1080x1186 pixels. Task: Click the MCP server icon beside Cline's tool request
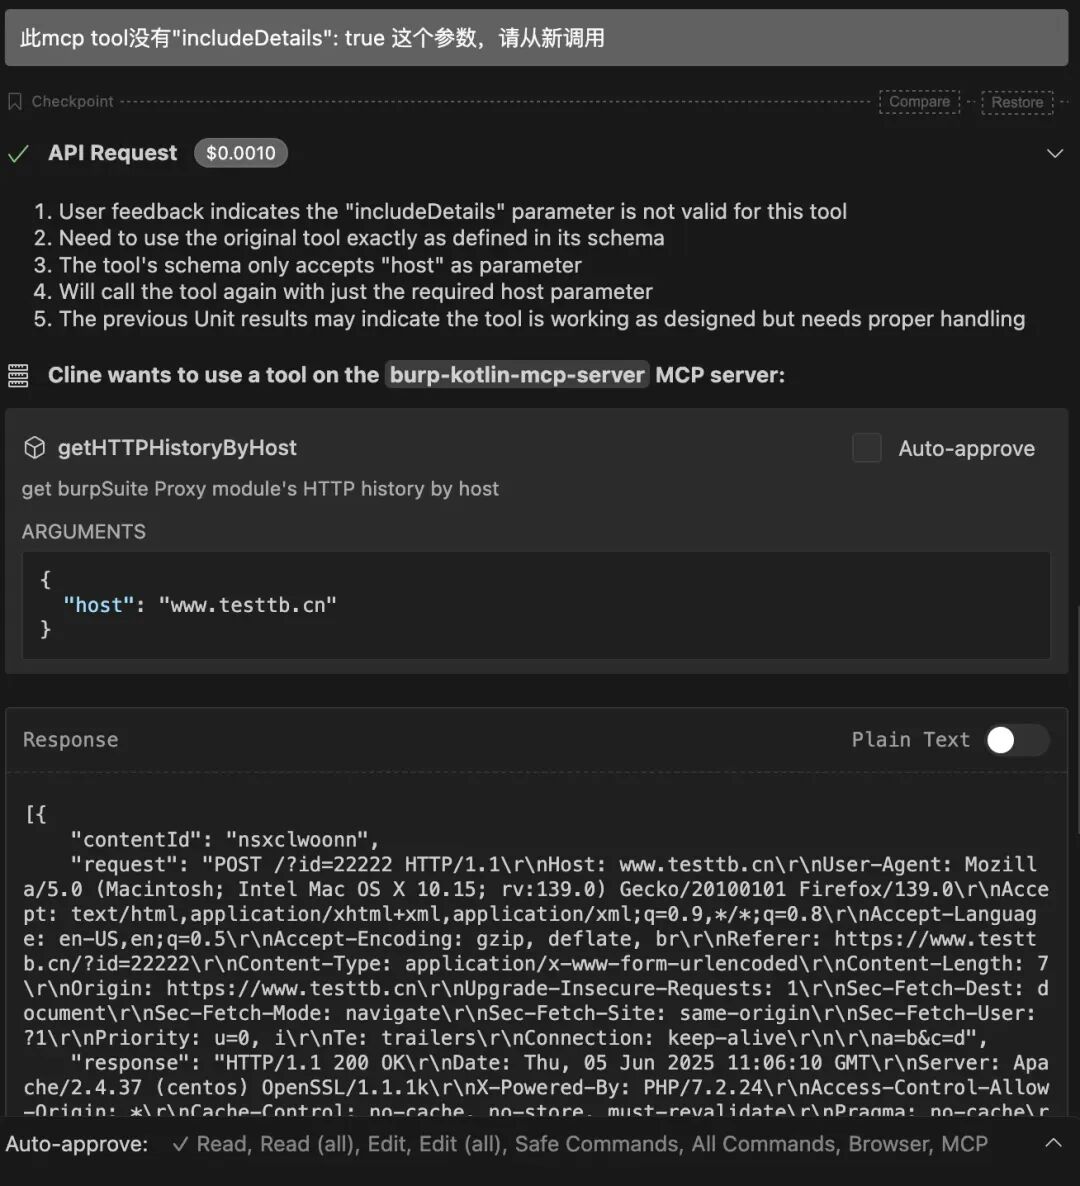tap(18, 375)
